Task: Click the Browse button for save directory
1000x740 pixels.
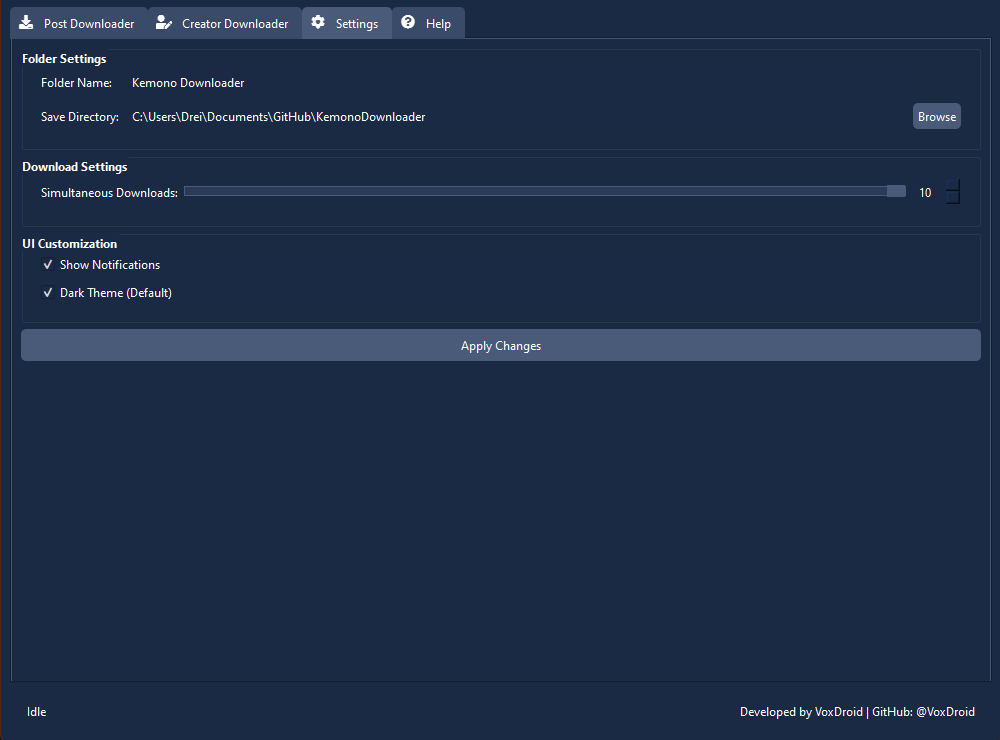Action: tap(936, 116)
